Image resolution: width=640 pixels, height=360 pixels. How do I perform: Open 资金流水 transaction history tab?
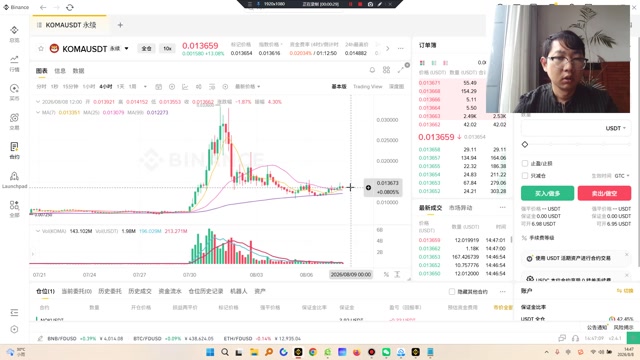pos(170,291)
